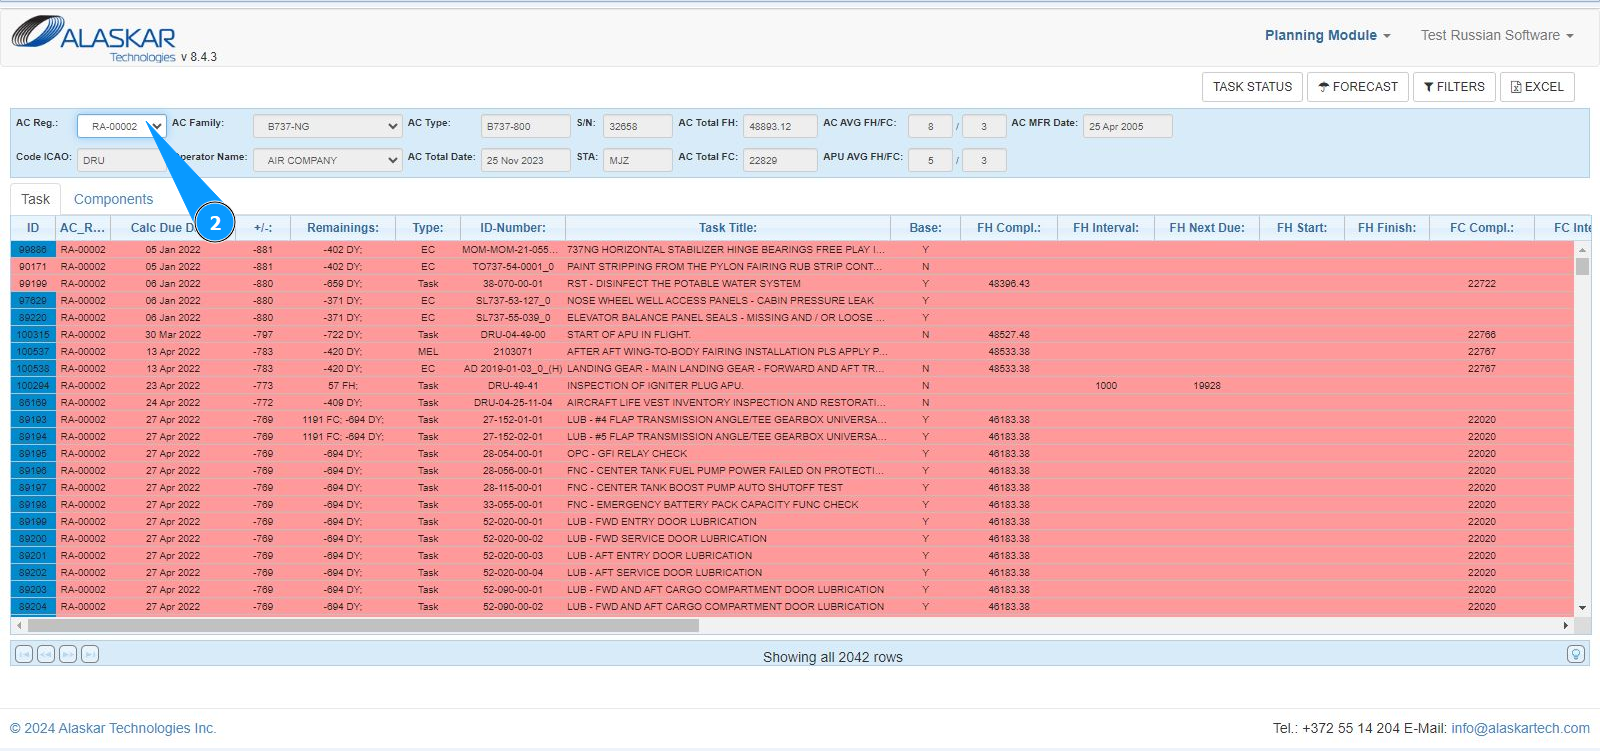Sort by the Task Title column header

[x=728, y=228]
